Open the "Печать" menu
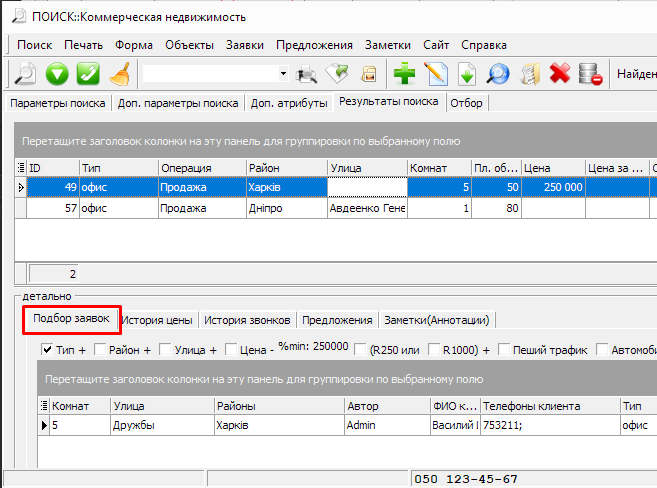657x488 pixels. (x=83, y=45)
